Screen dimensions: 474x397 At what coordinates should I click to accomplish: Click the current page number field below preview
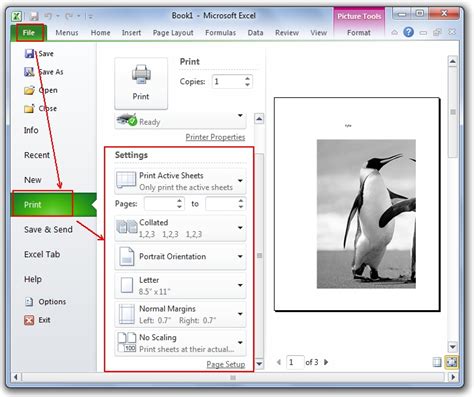[295, 362]
